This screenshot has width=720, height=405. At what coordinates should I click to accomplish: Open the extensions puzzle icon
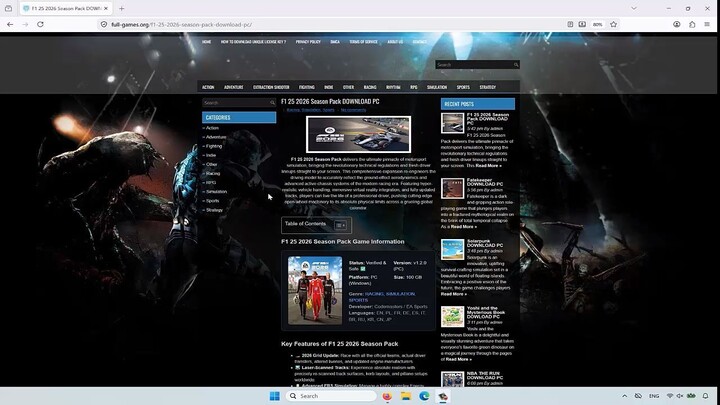click(x=692, y=24)
